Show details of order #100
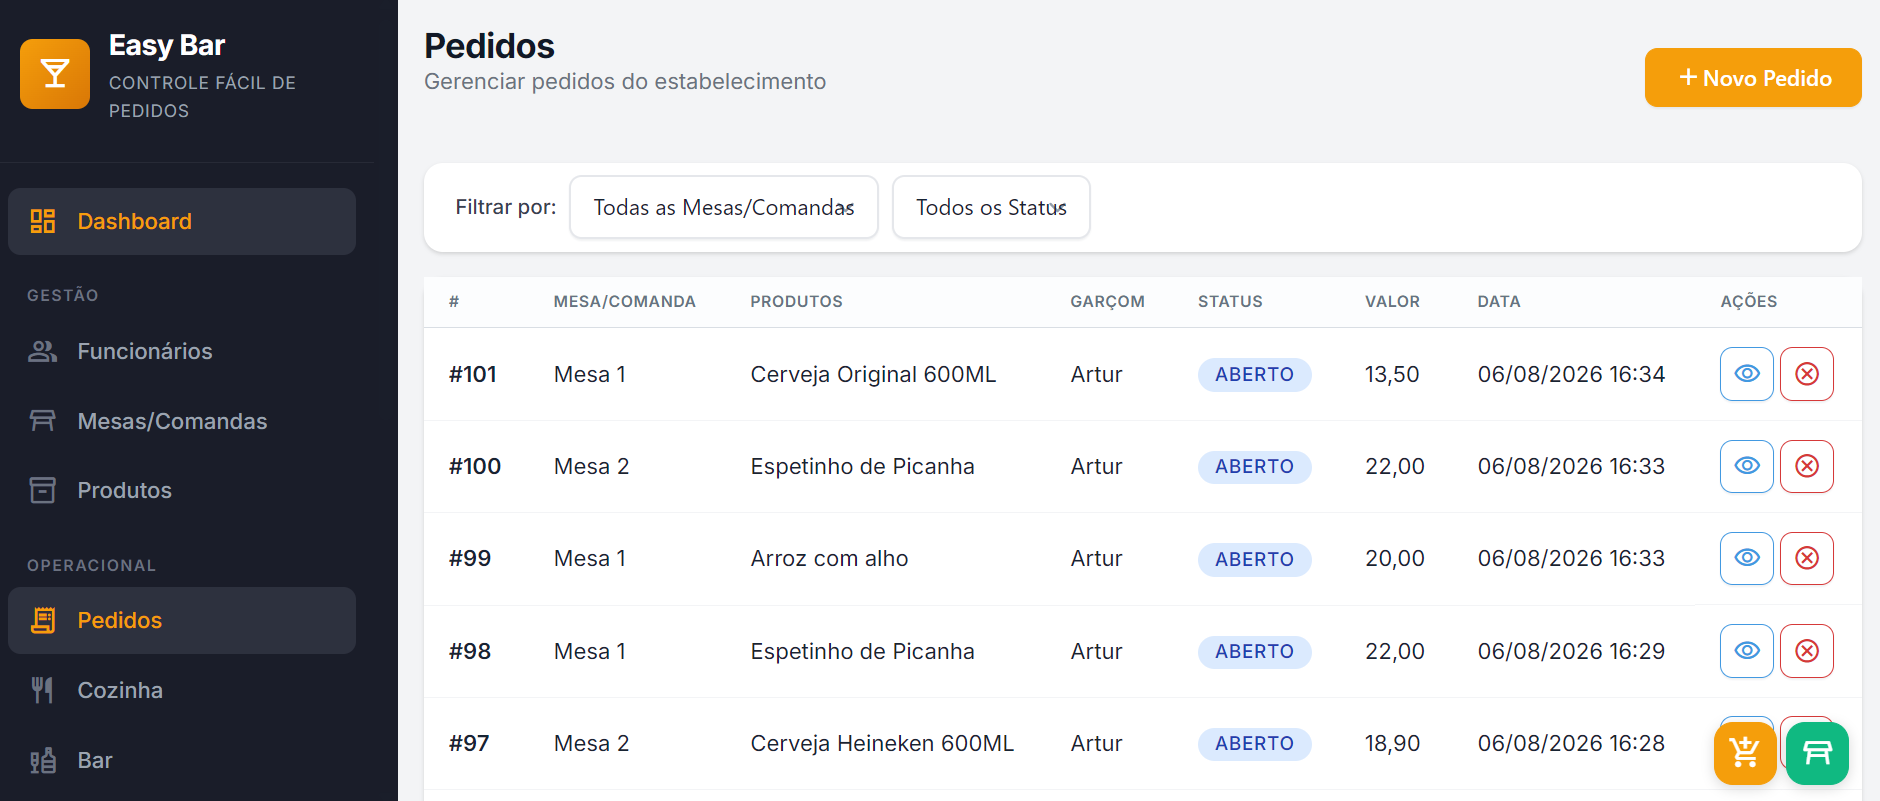The height and width of the screenshot is (801, 1880). tap(1747, 466)
